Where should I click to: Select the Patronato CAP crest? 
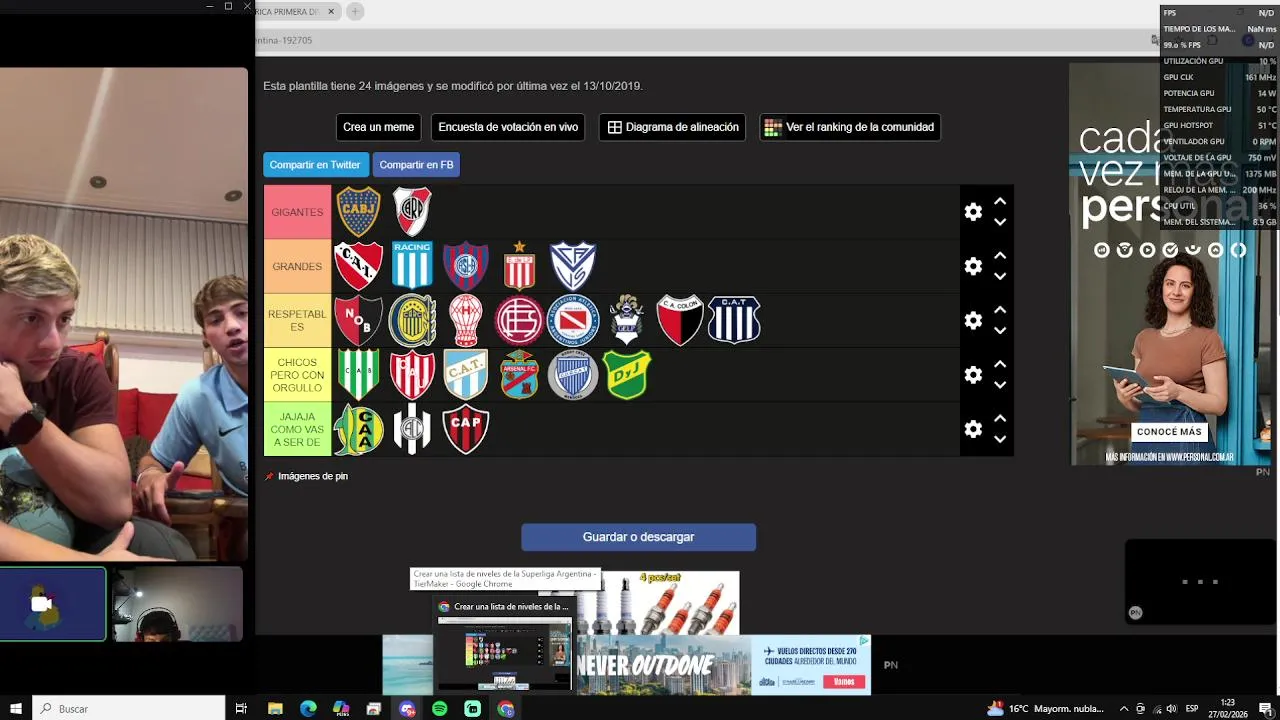tap(465, 428)
